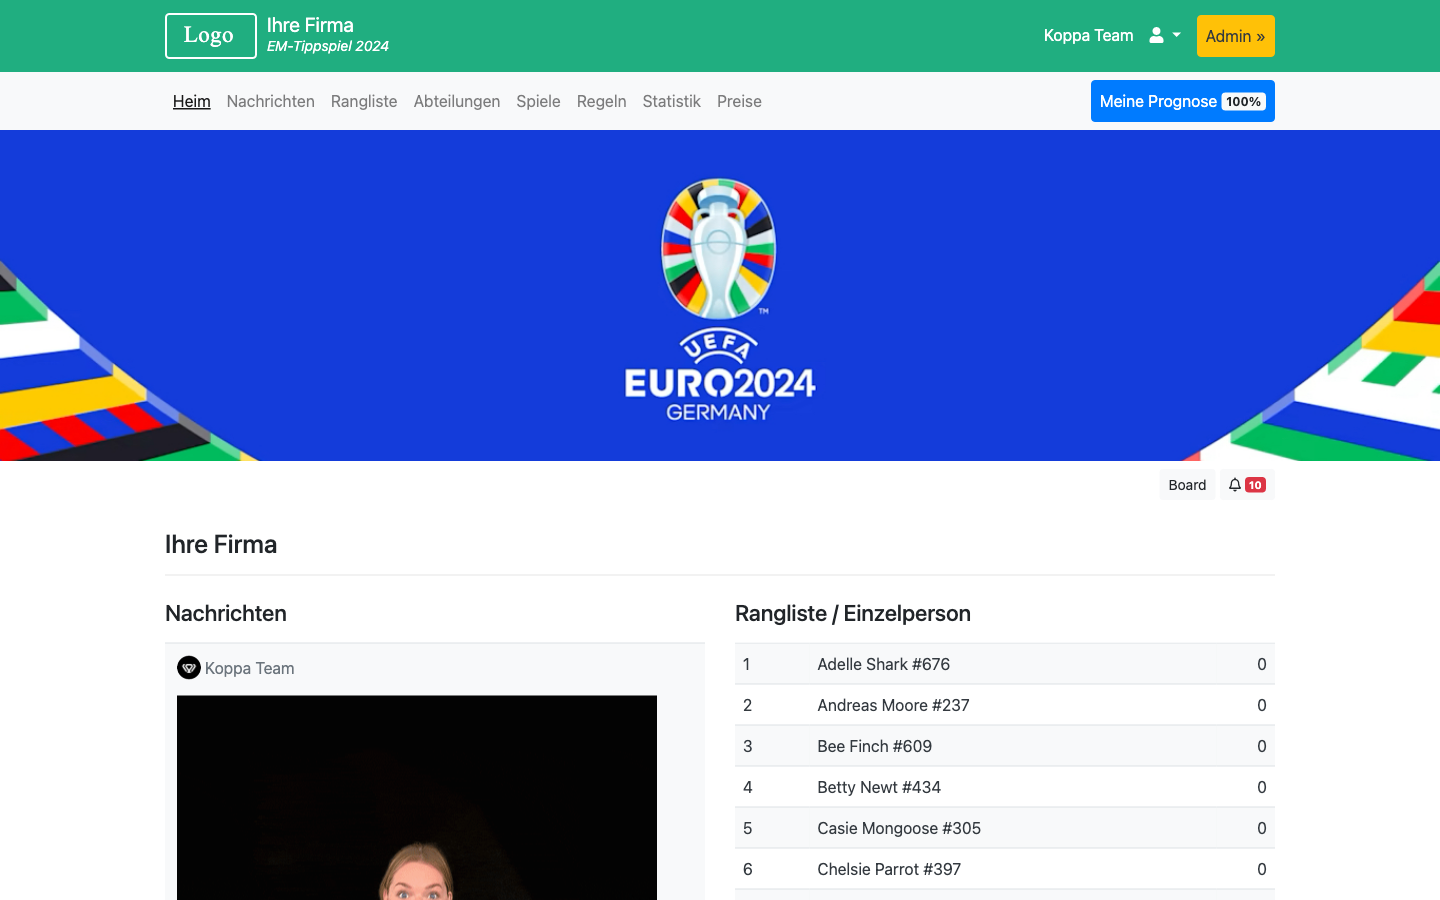
Task: Click the Koppa Team avatar icon
Action: [189, 668]
